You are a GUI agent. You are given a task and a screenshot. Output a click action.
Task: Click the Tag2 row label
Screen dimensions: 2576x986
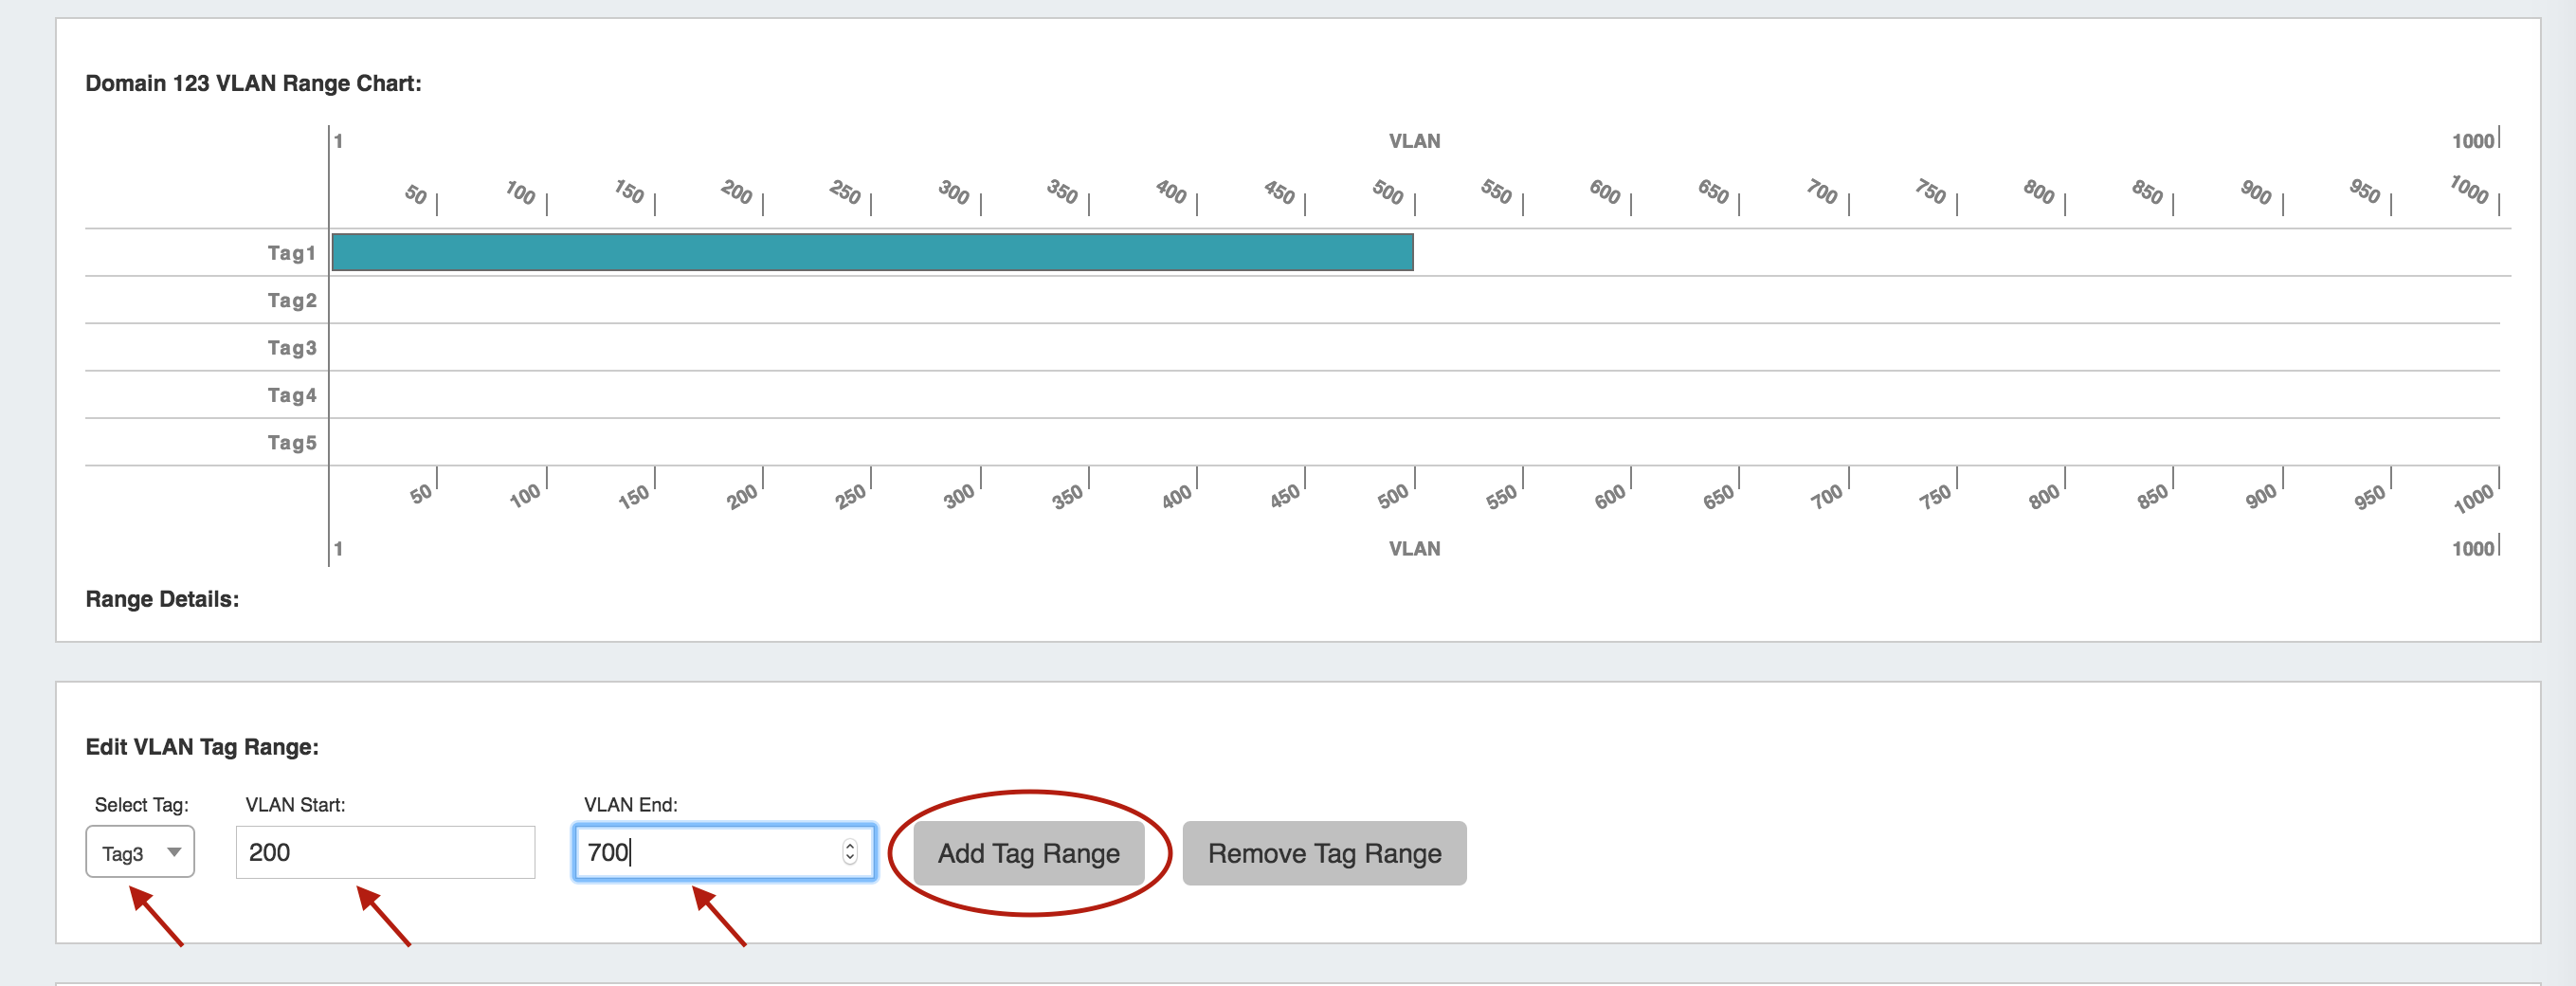tap(291, 300)
